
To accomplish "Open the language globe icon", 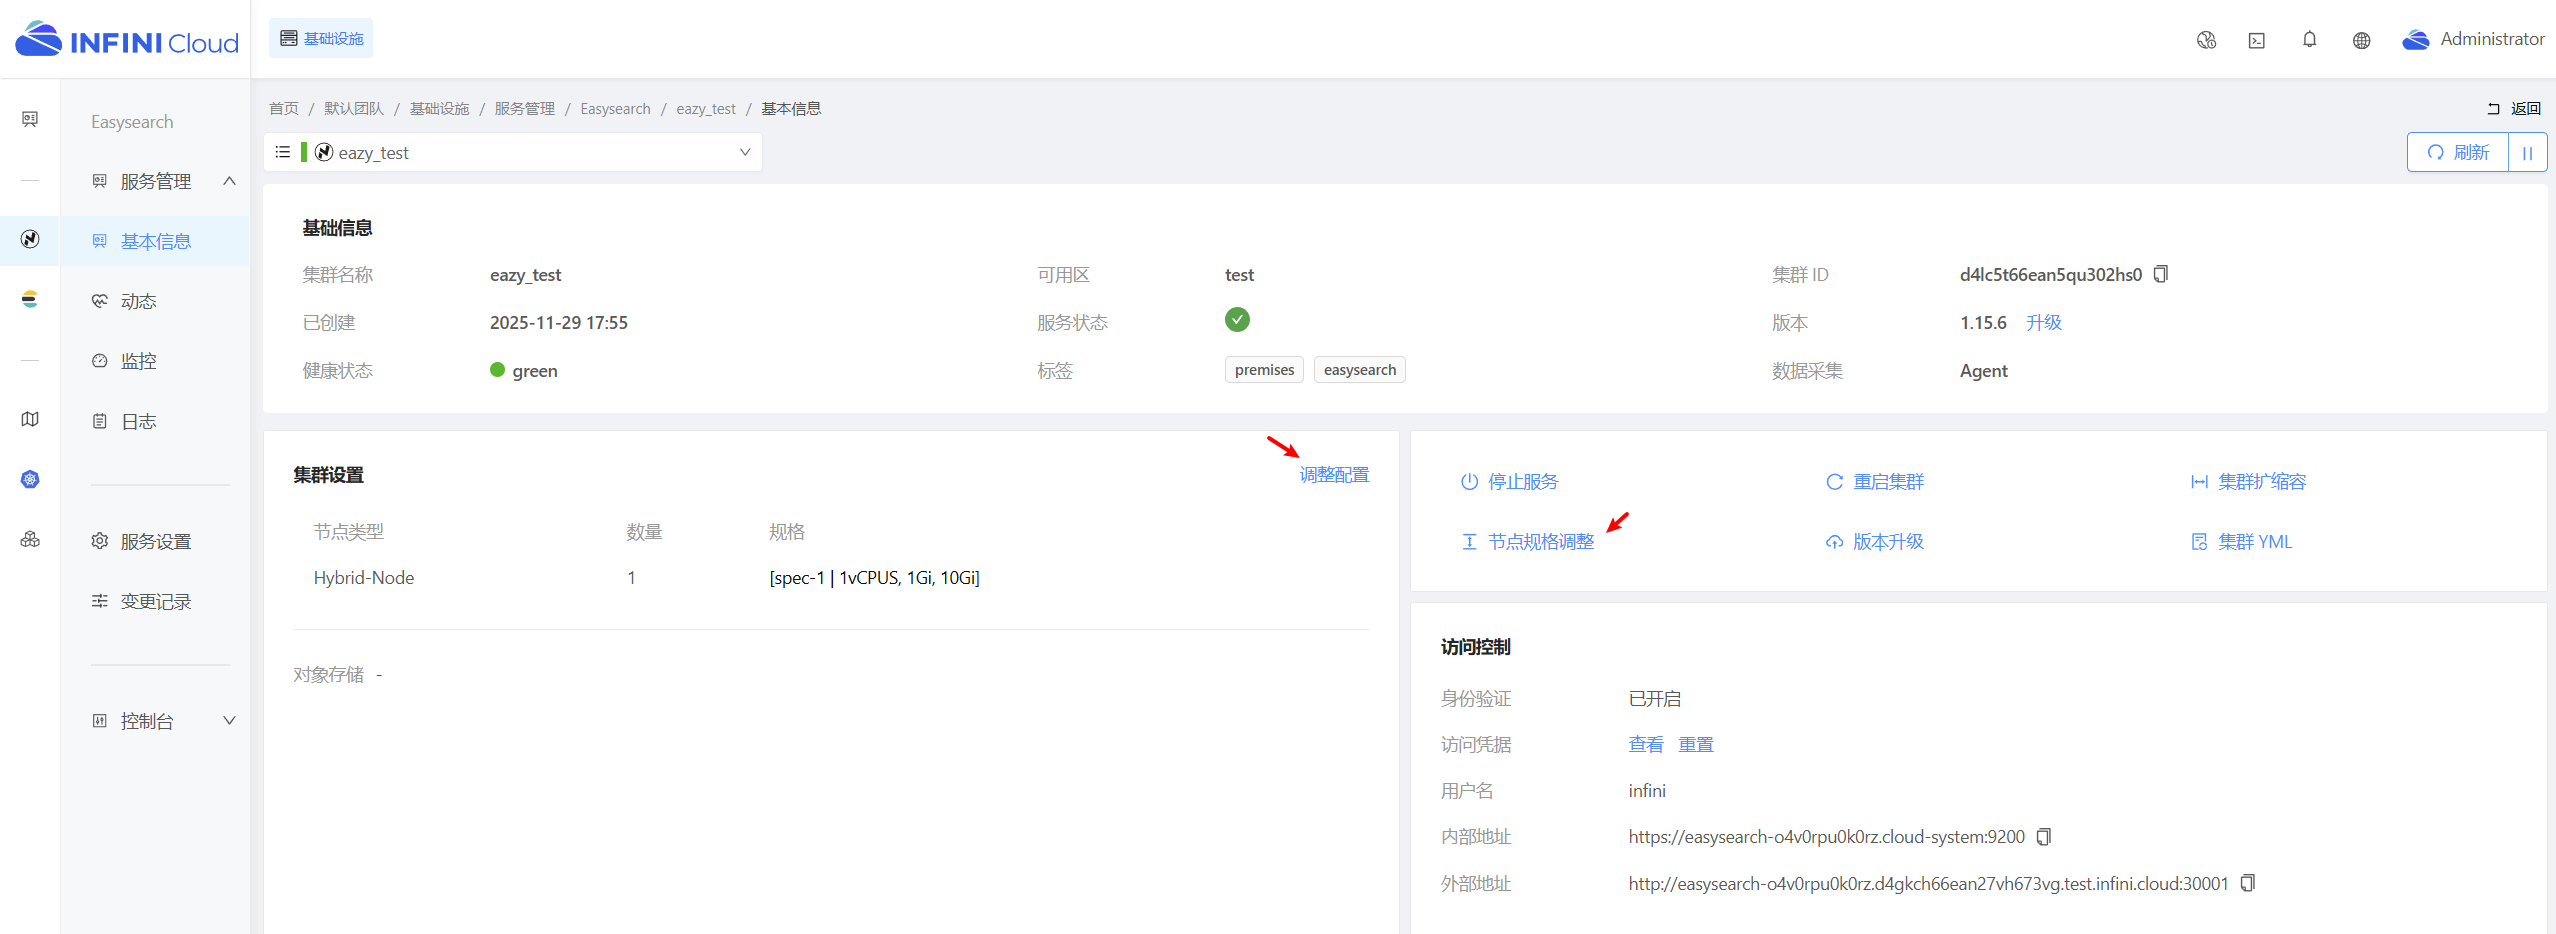I will coord(2361,40).
